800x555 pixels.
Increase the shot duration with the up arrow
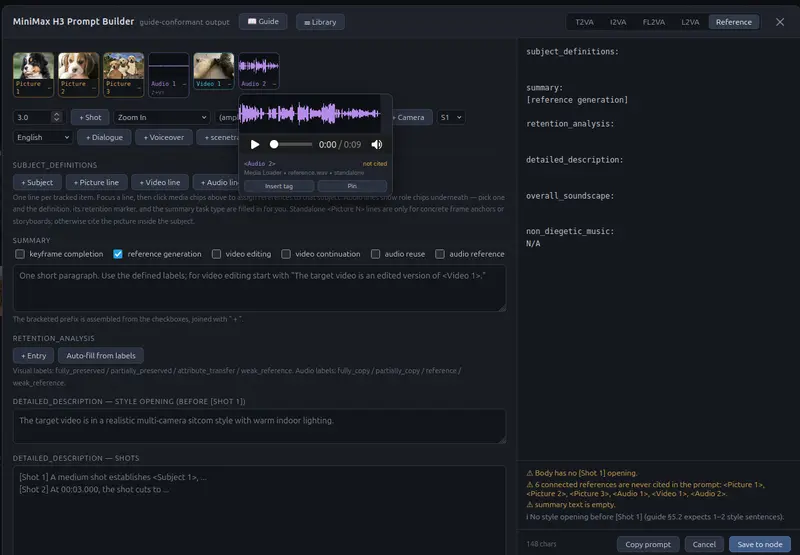click(x=57, y=114)
